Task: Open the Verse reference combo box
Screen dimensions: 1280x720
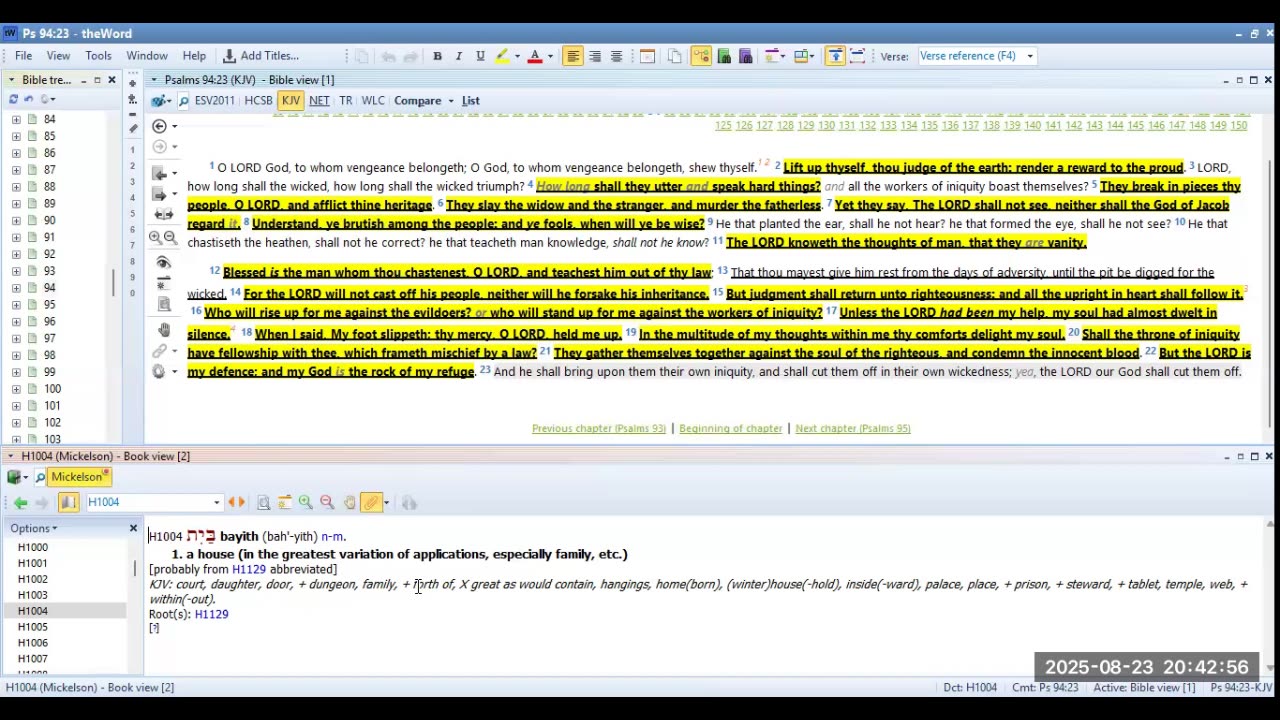Action: click(x=976, y=56)
